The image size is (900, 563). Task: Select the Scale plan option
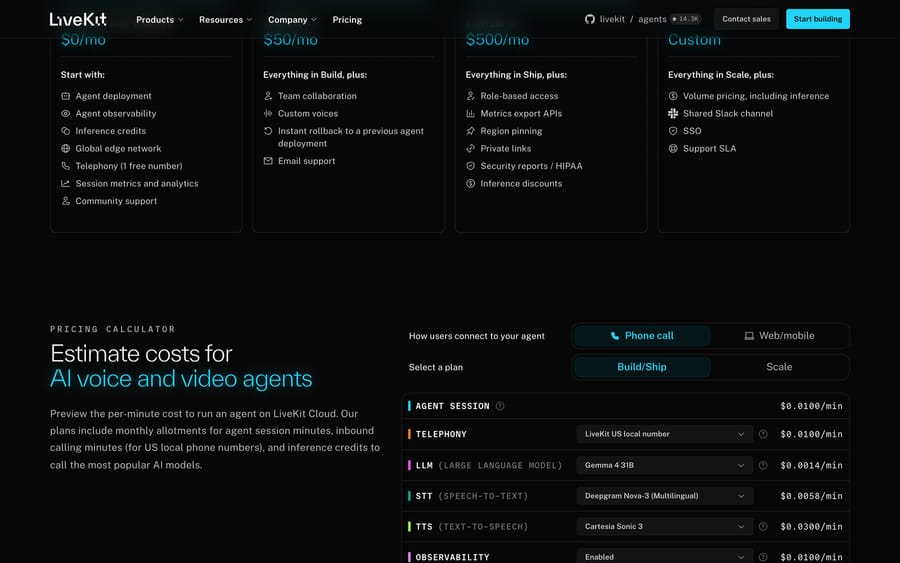[x=779, y=367]
